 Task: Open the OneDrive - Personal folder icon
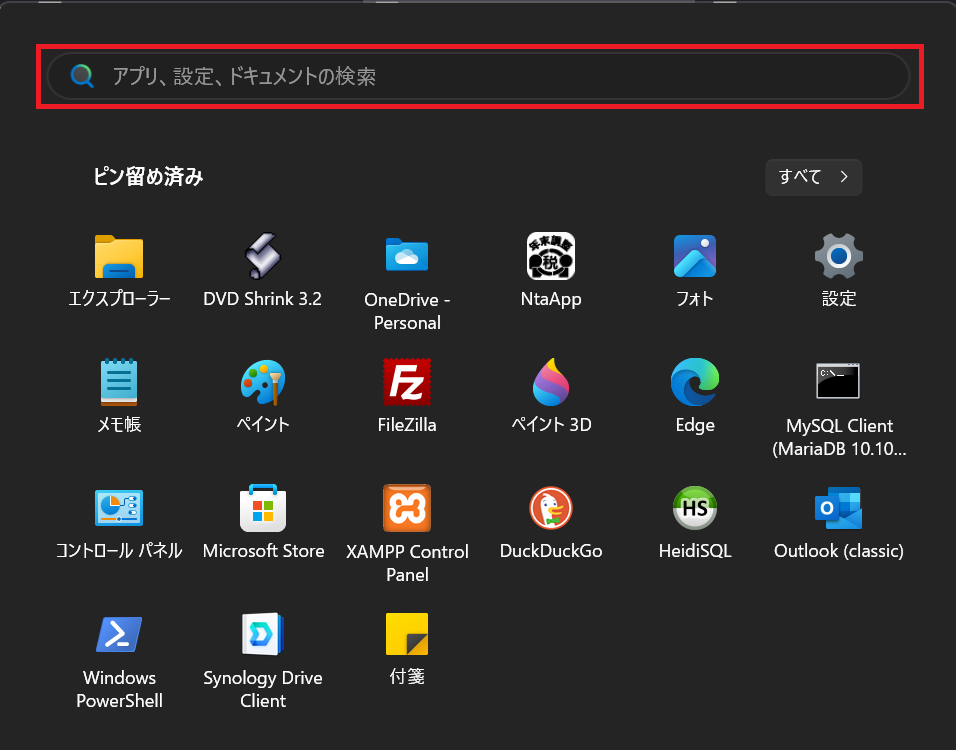(407, 255)
